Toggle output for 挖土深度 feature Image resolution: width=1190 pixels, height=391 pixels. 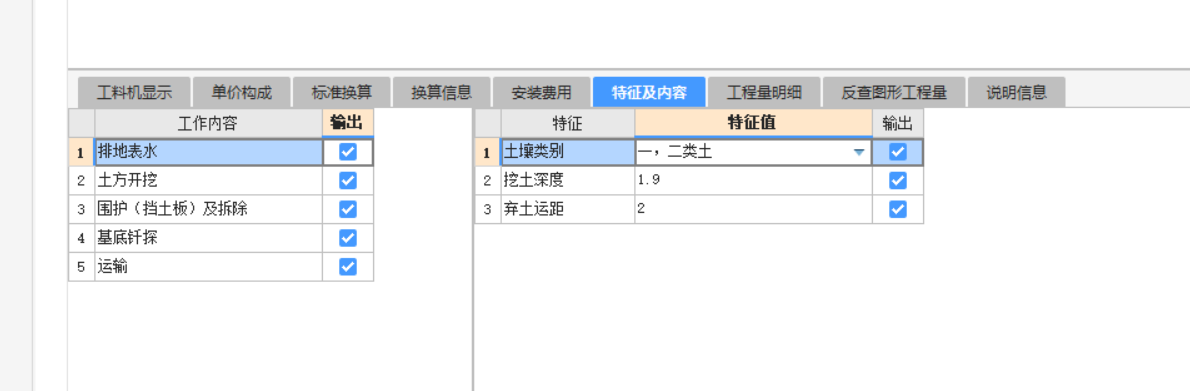click(x=898, y=181)
